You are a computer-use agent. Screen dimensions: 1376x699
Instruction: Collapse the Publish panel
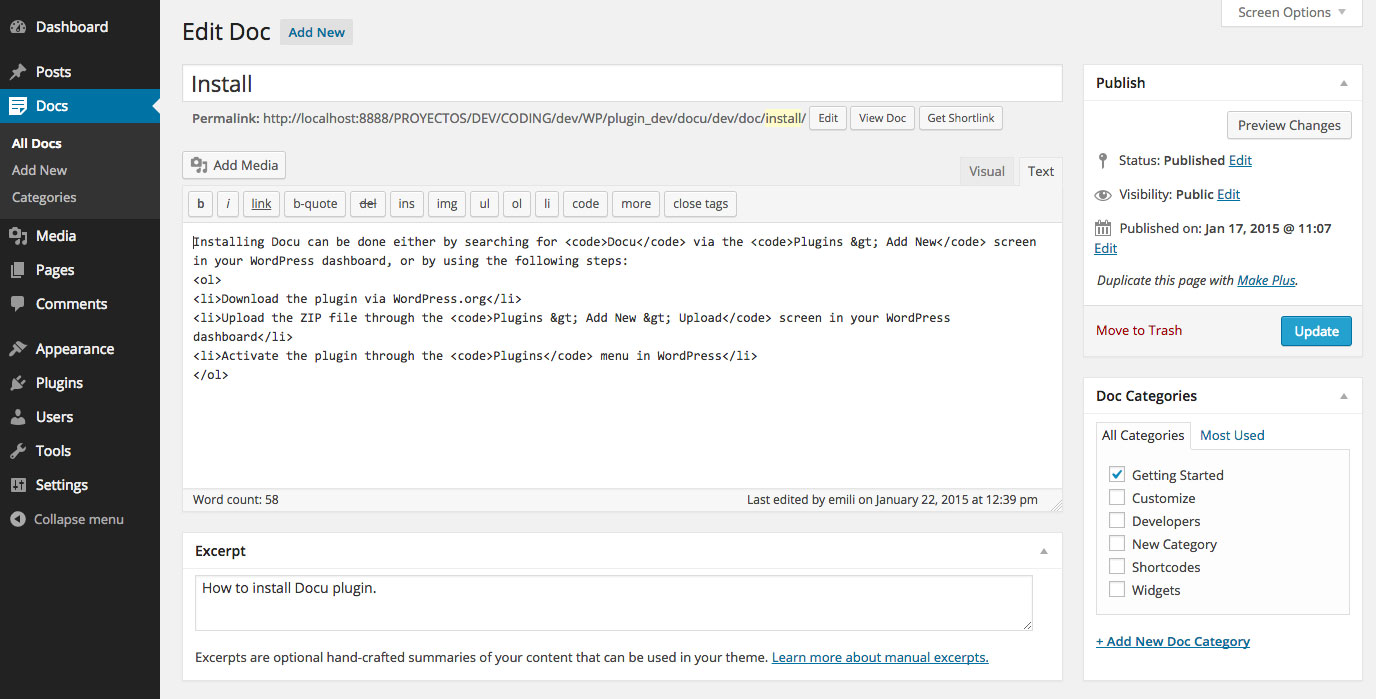(1344, 83)
